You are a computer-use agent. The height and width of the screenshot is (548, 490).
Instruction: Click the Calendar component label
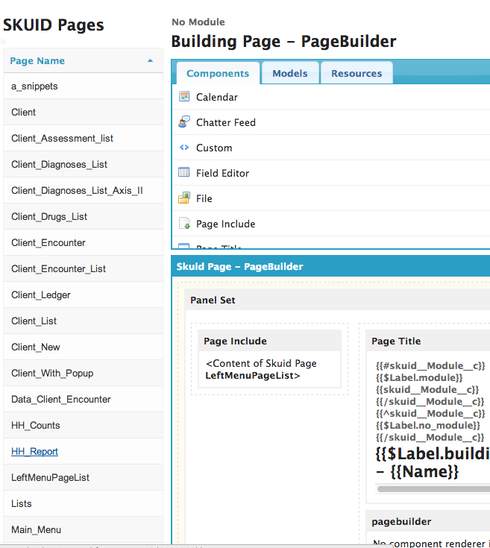217,97
